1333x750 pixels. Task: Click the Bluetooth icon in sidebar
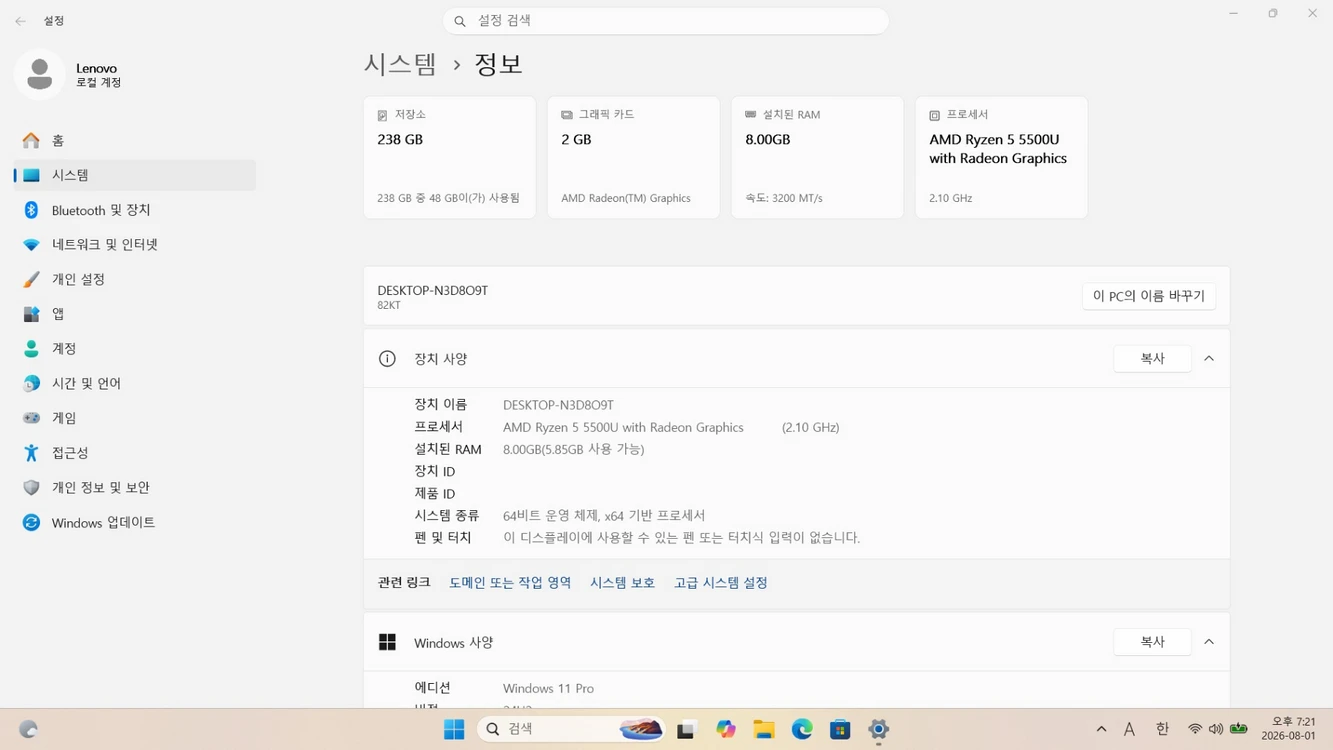point(32,210)
